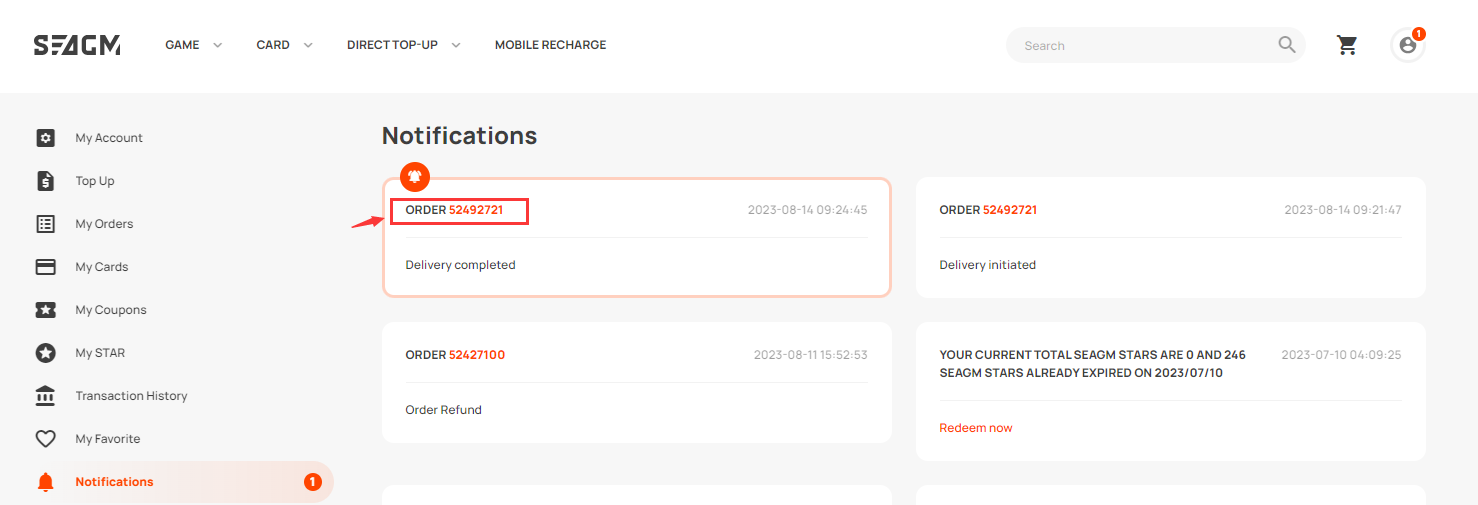
Task: Expand the DIRECT TOP-UP dropdown
Action: point(404,45)
